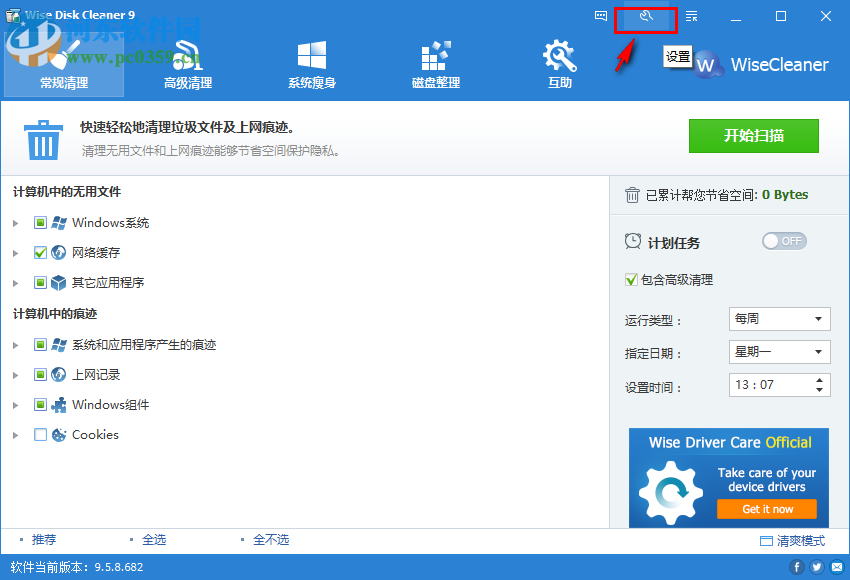This screenshot has width=850, height=580.
Task: Enable the Cookies cleanup checkbox
Action: [40, 434]
